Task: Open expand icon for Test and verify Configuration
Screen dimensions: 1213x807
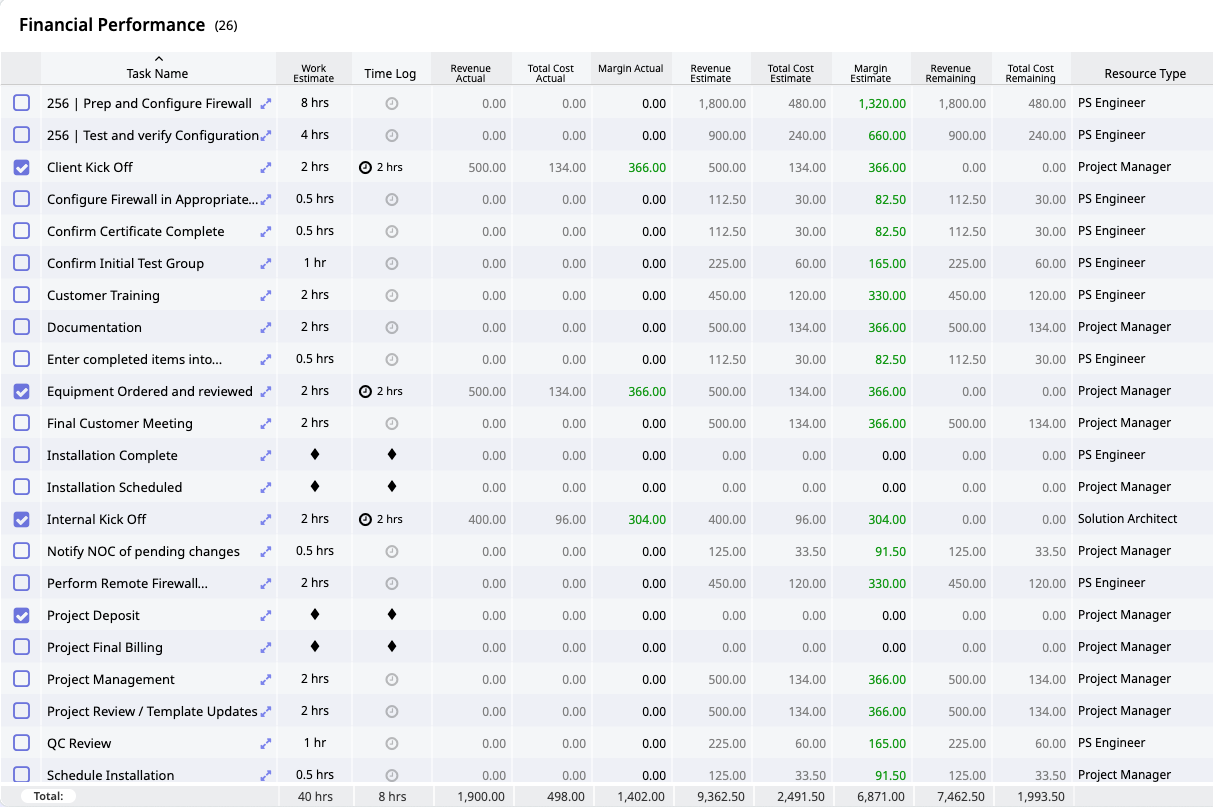Action: [x=266, y=136]
